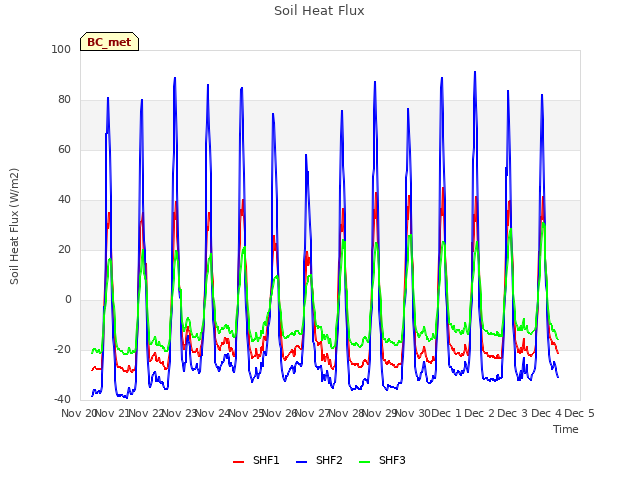Click the Dec 1 x-axis tick label

coord(447,413)
